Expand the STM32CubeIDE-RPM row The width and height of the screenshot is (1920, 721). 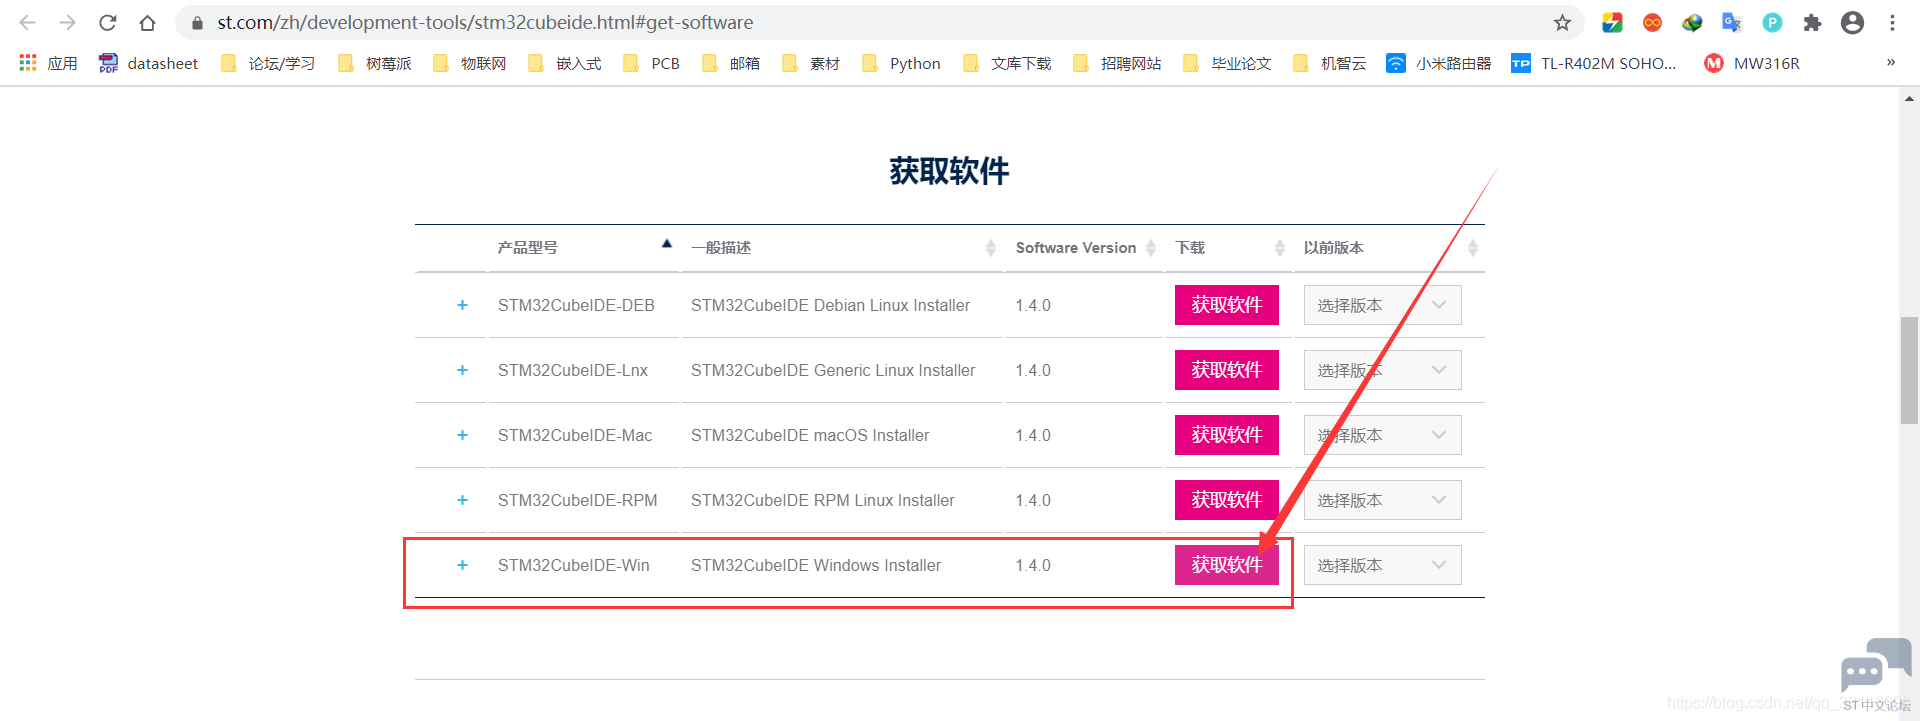462,500
